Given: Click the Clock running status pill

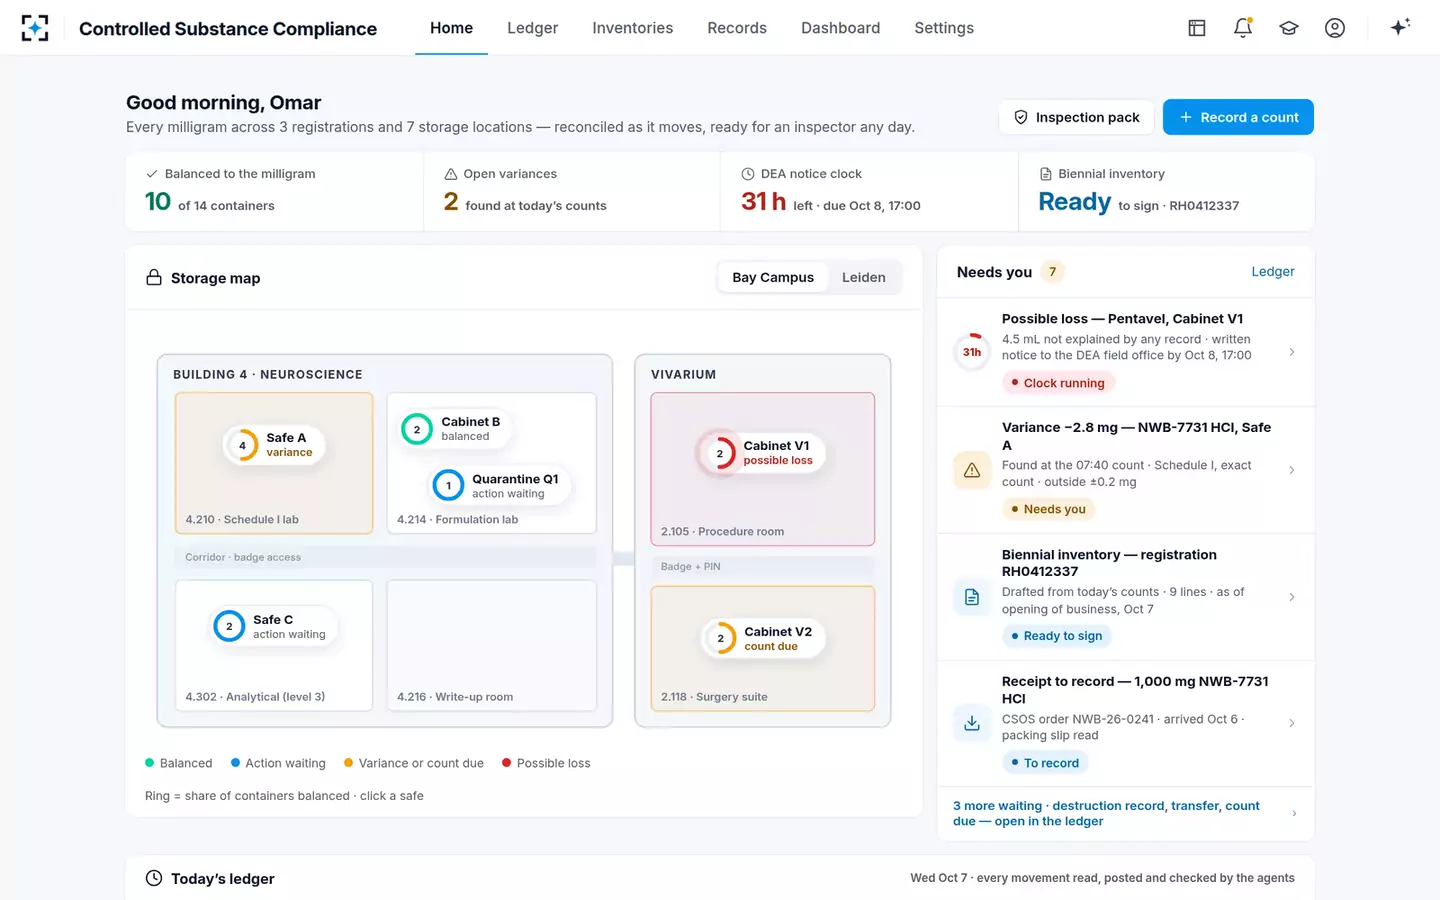Looking at the screenshot, I should [x=1058, y=383].
